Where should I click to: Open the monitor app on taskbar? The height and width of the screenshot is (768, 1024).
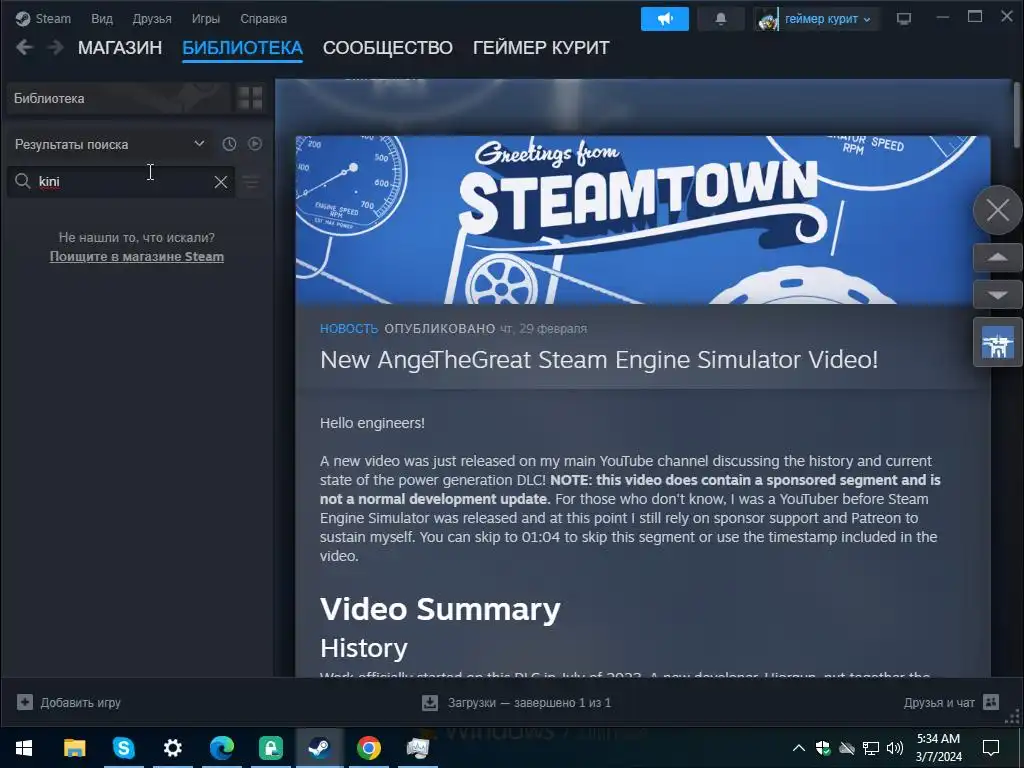tap(417, 748)
